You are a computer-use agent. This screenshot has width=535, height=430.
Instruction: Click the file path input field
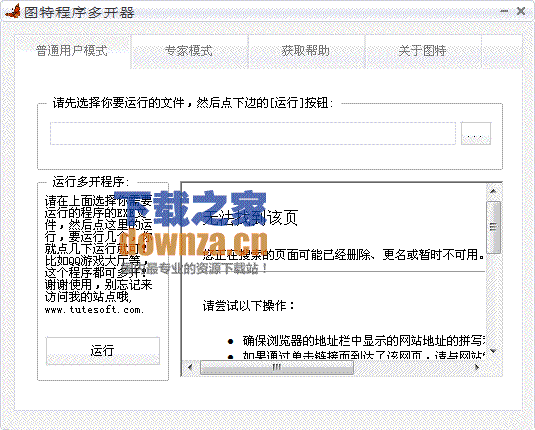coord(253,133)
